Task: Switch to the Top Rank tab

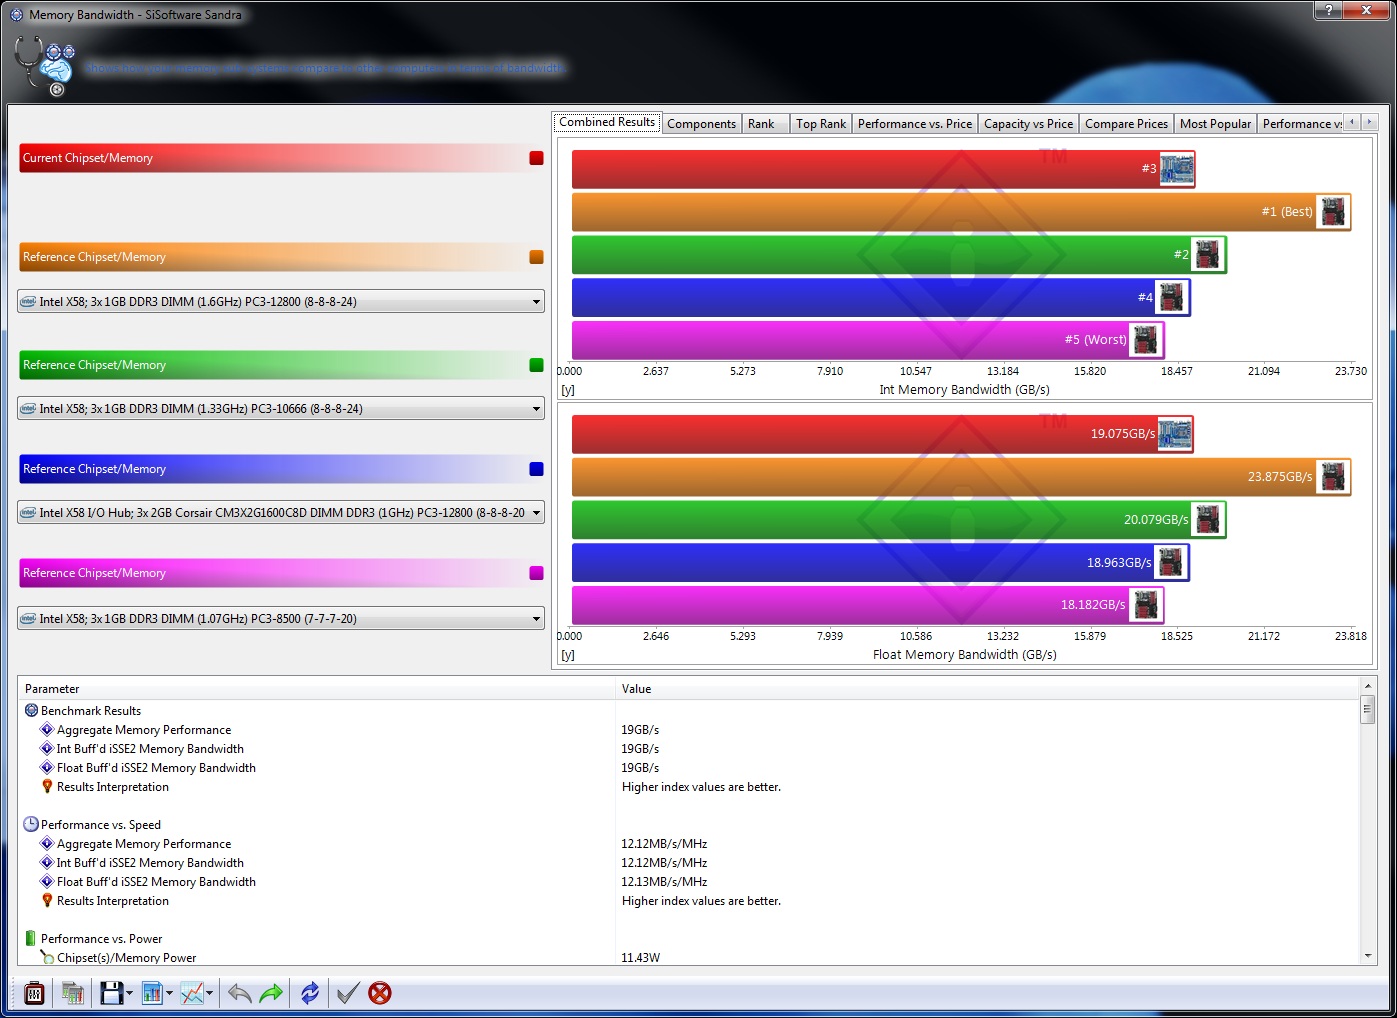Action: coord(821,124)
